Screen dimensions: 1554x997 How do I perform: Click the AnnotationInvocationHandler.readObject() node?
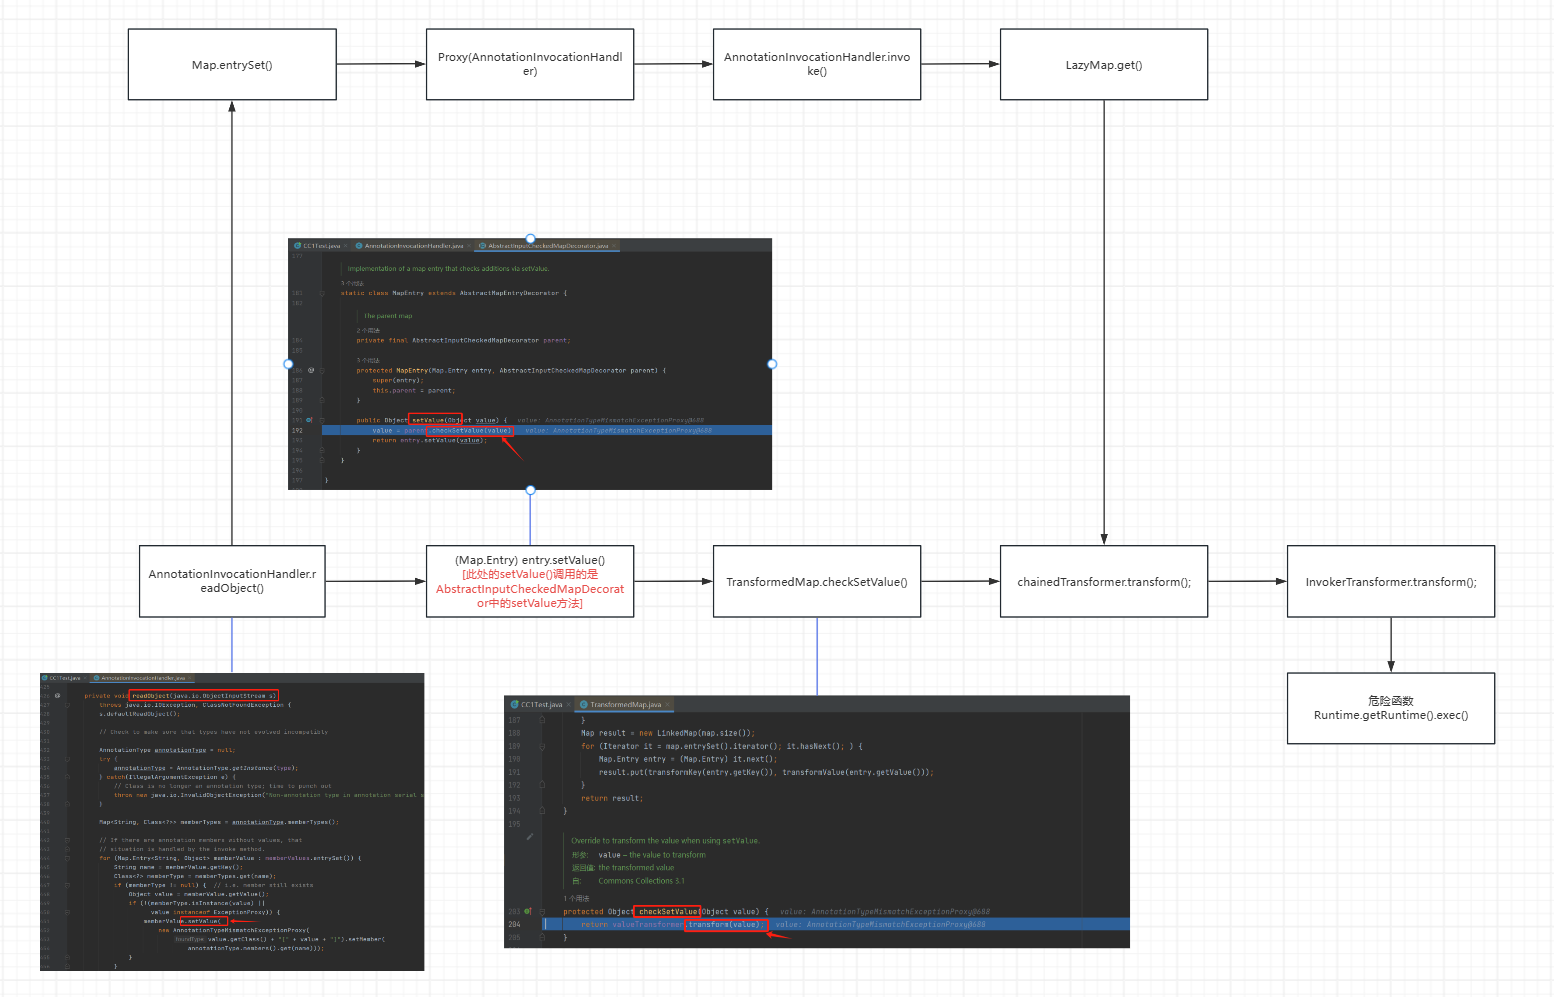(x=232, y=581)
